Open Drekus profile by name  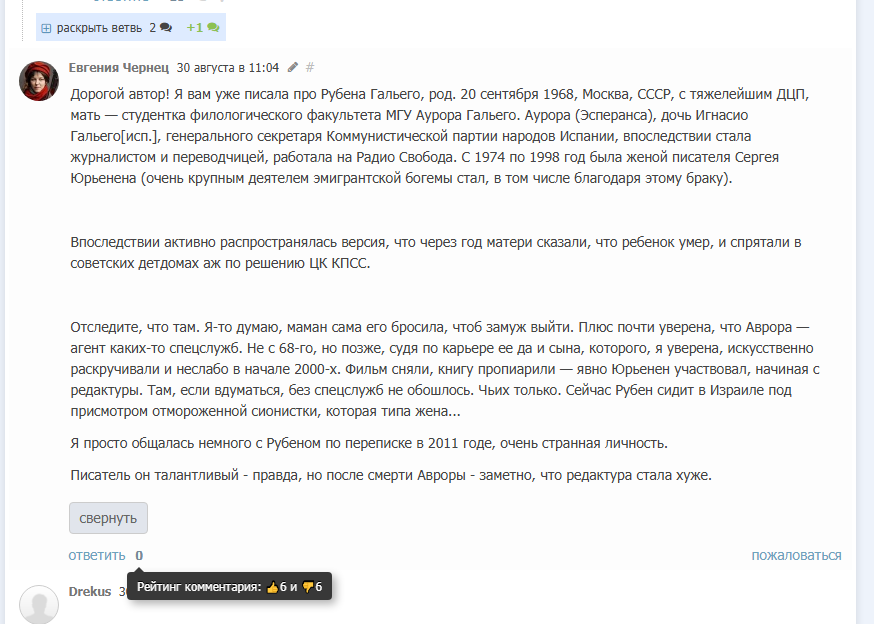[x=90, y=592]
